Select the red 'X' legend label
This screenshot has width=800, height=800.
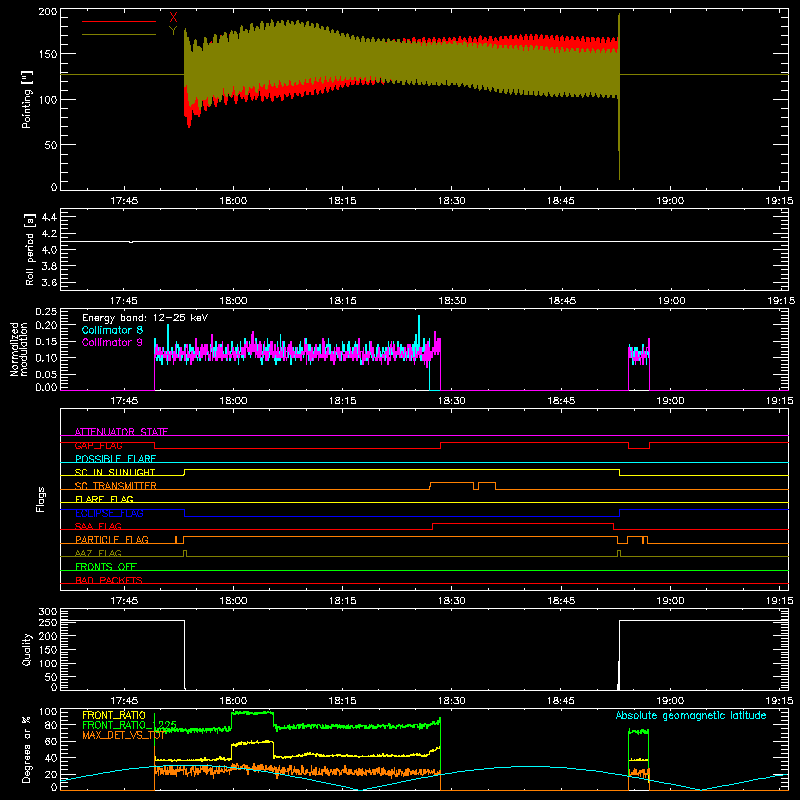pyautogui.click(x=173, y=18)
